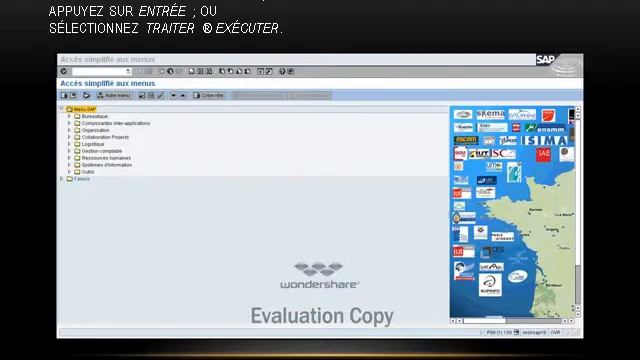Click the SAP Business Workplace icon
The image size is (640, 360).
click(x=86, y=96)
